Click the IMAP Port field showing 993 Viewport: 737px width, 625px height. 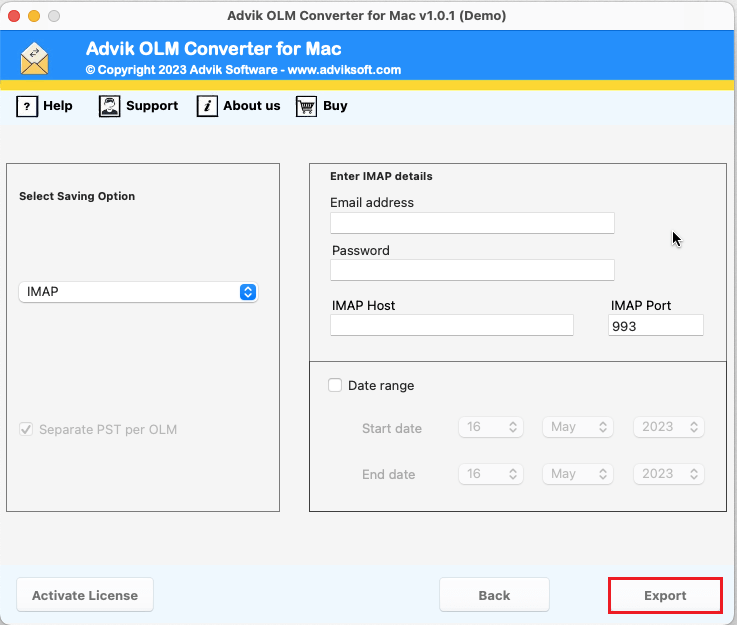click(x=656, y=325)
